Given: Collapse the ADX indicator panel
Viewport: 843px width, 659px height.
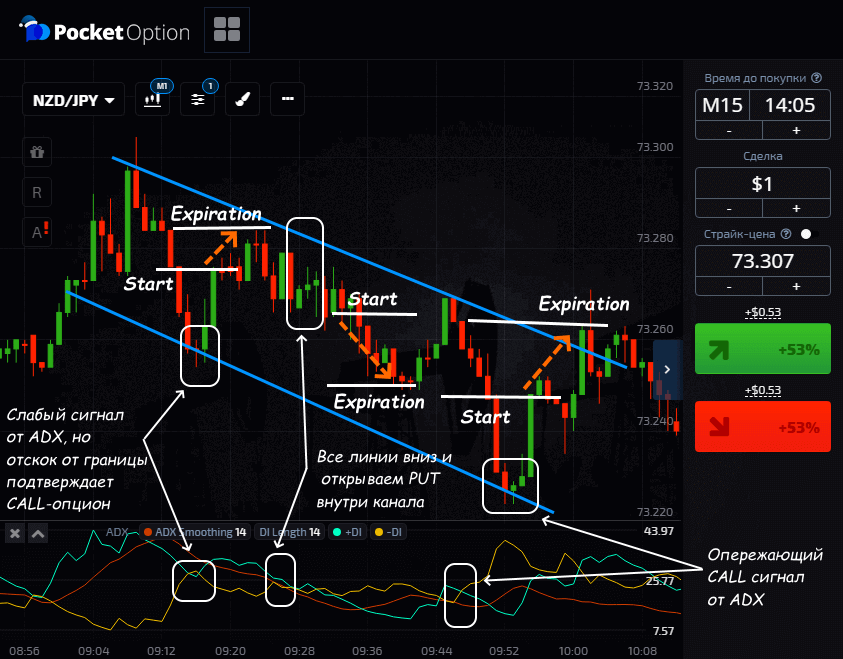Looking at the screenshot, I should click(38, 533).
